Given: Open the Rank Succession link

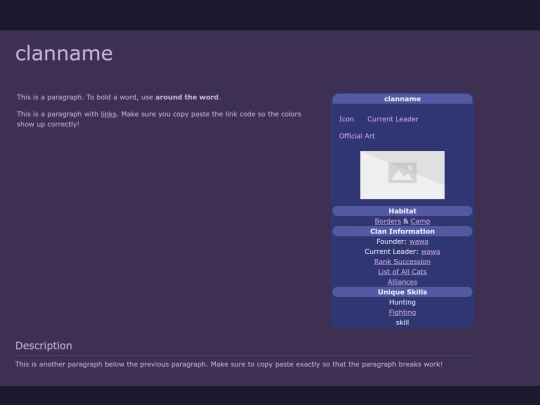Looking at the screenshot, I should tap(402, 262).
